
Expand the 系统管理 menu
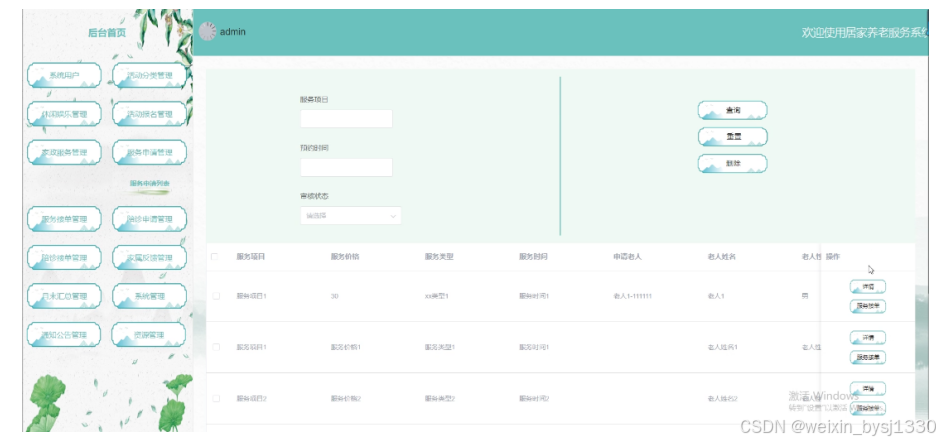point(149,296)
